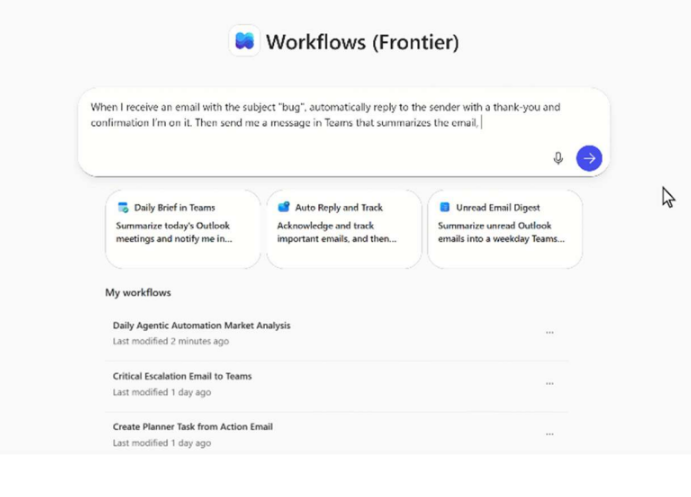Viewport: 691px width, 497px height.
Task: Click the Workflows app logo icon
Action: point(244,41)
